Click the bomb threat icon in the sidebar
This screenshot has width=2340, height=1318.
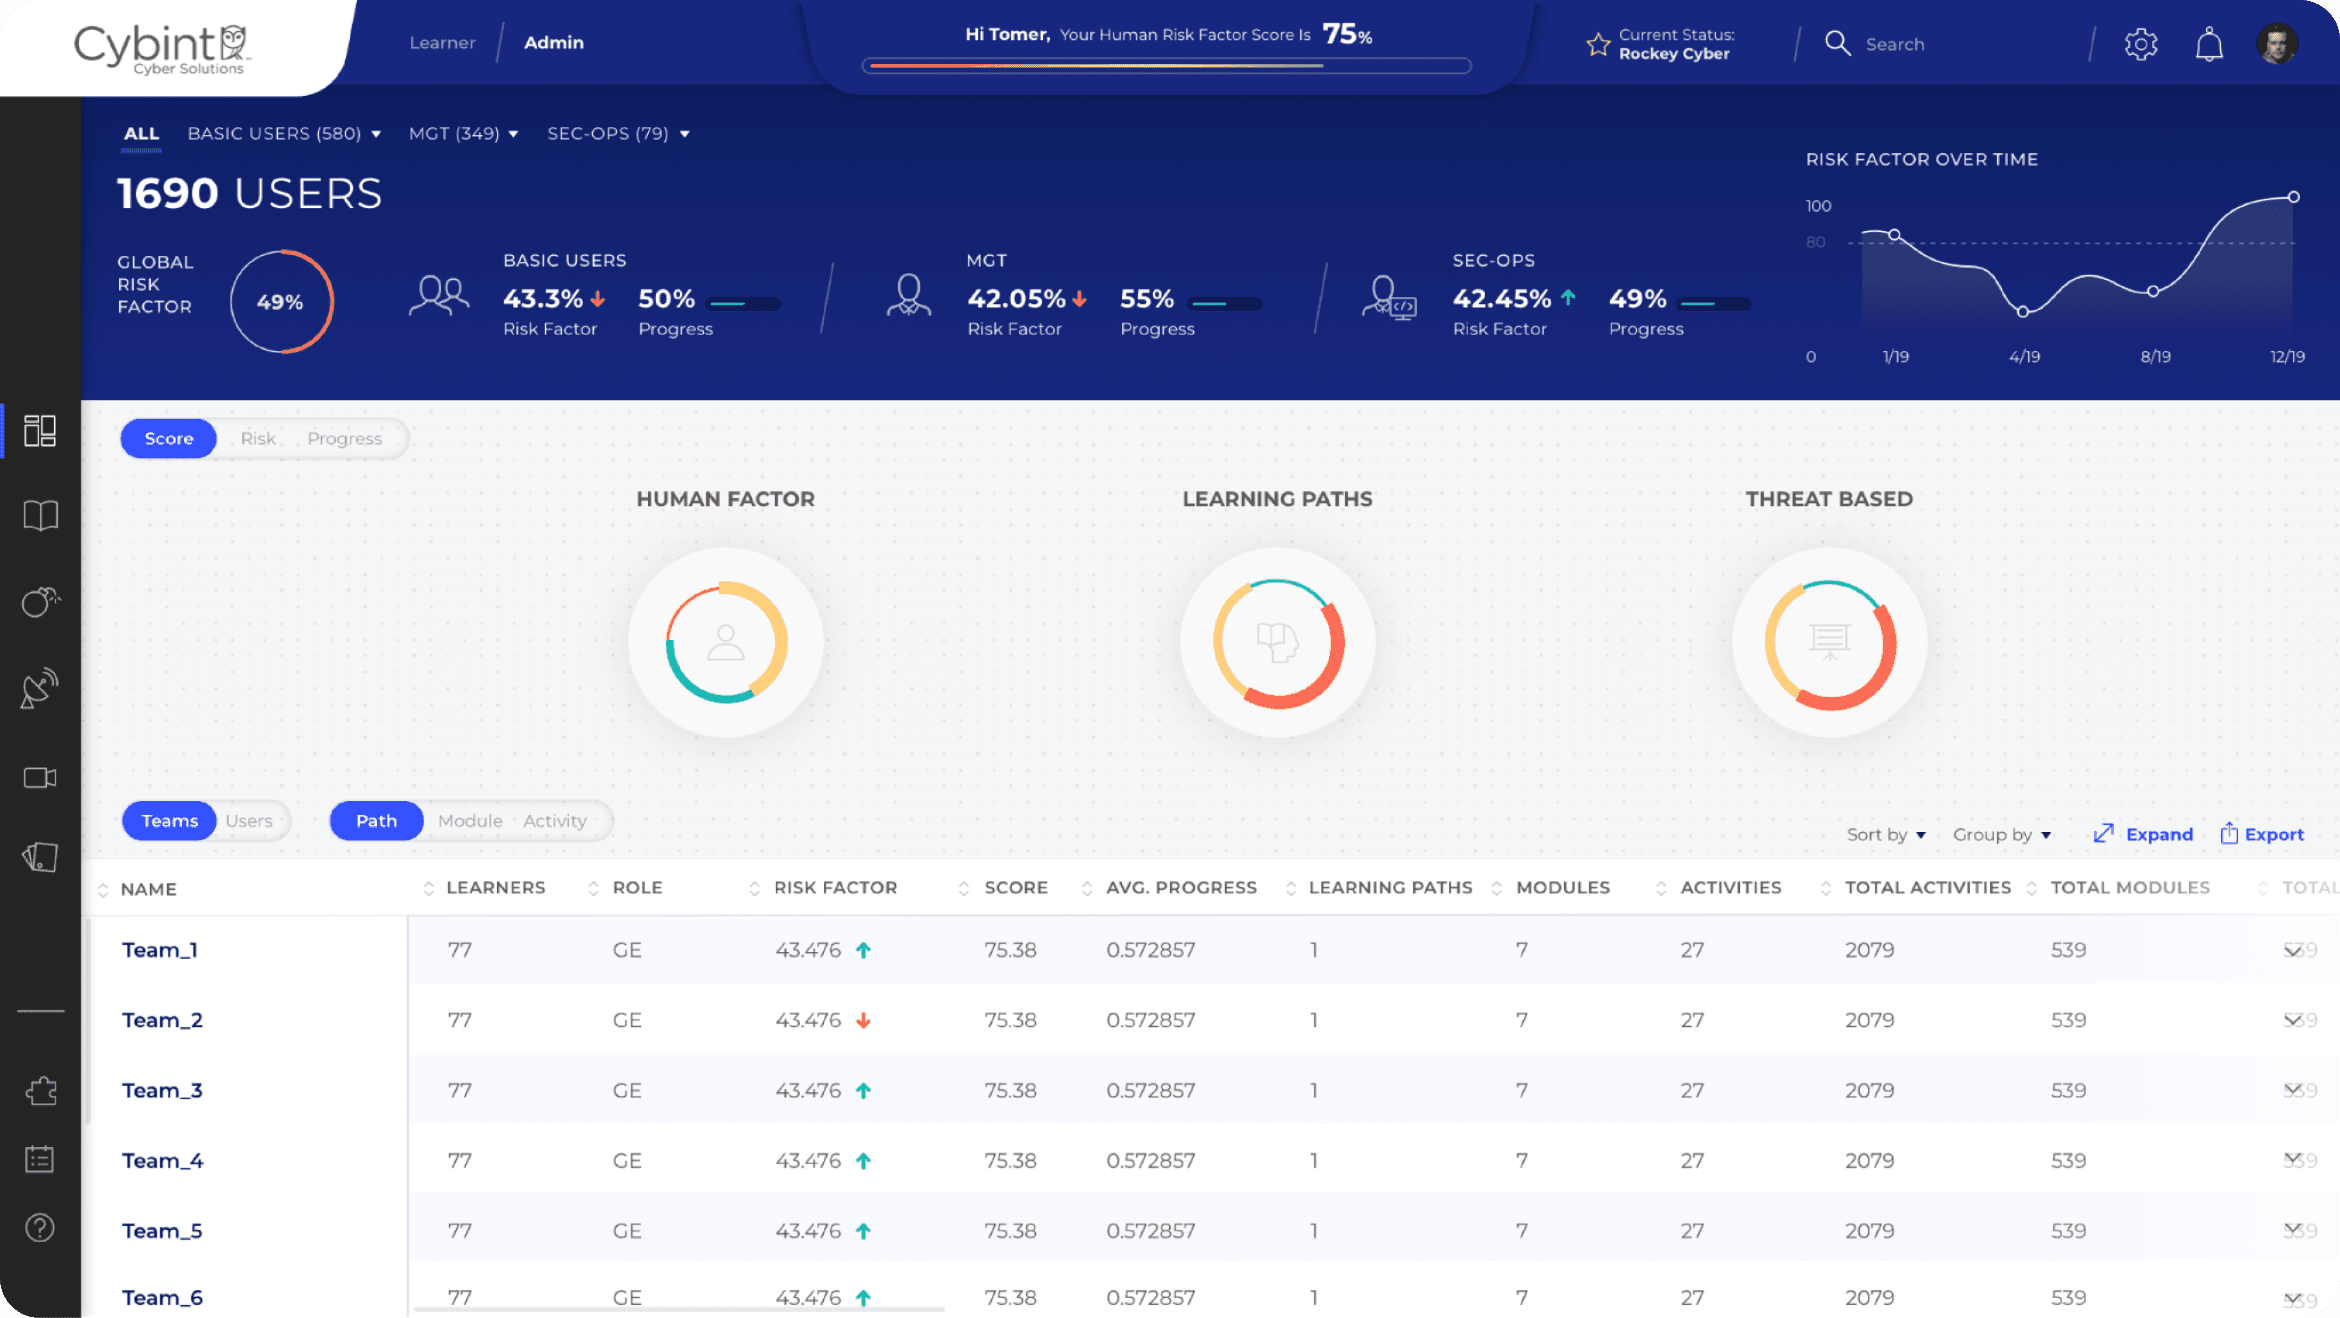click(40, 601)
